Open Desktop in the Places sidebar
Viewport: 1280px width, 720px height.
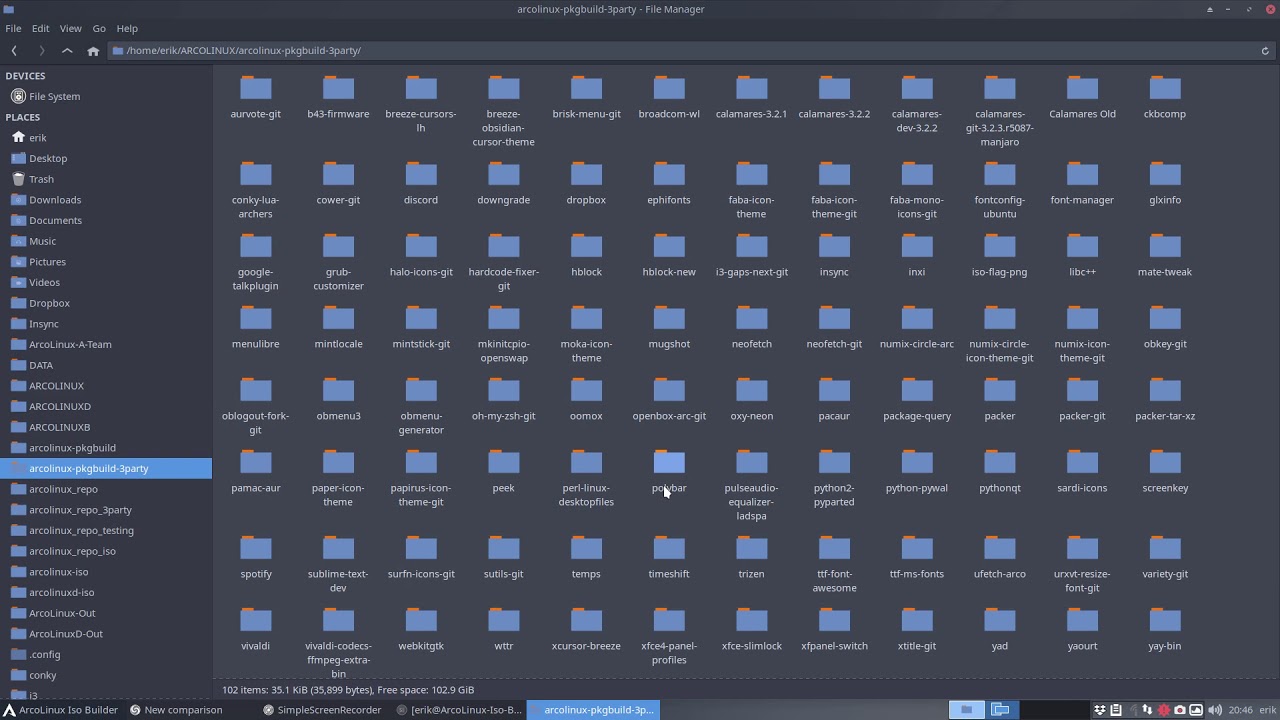pos(106,158)
